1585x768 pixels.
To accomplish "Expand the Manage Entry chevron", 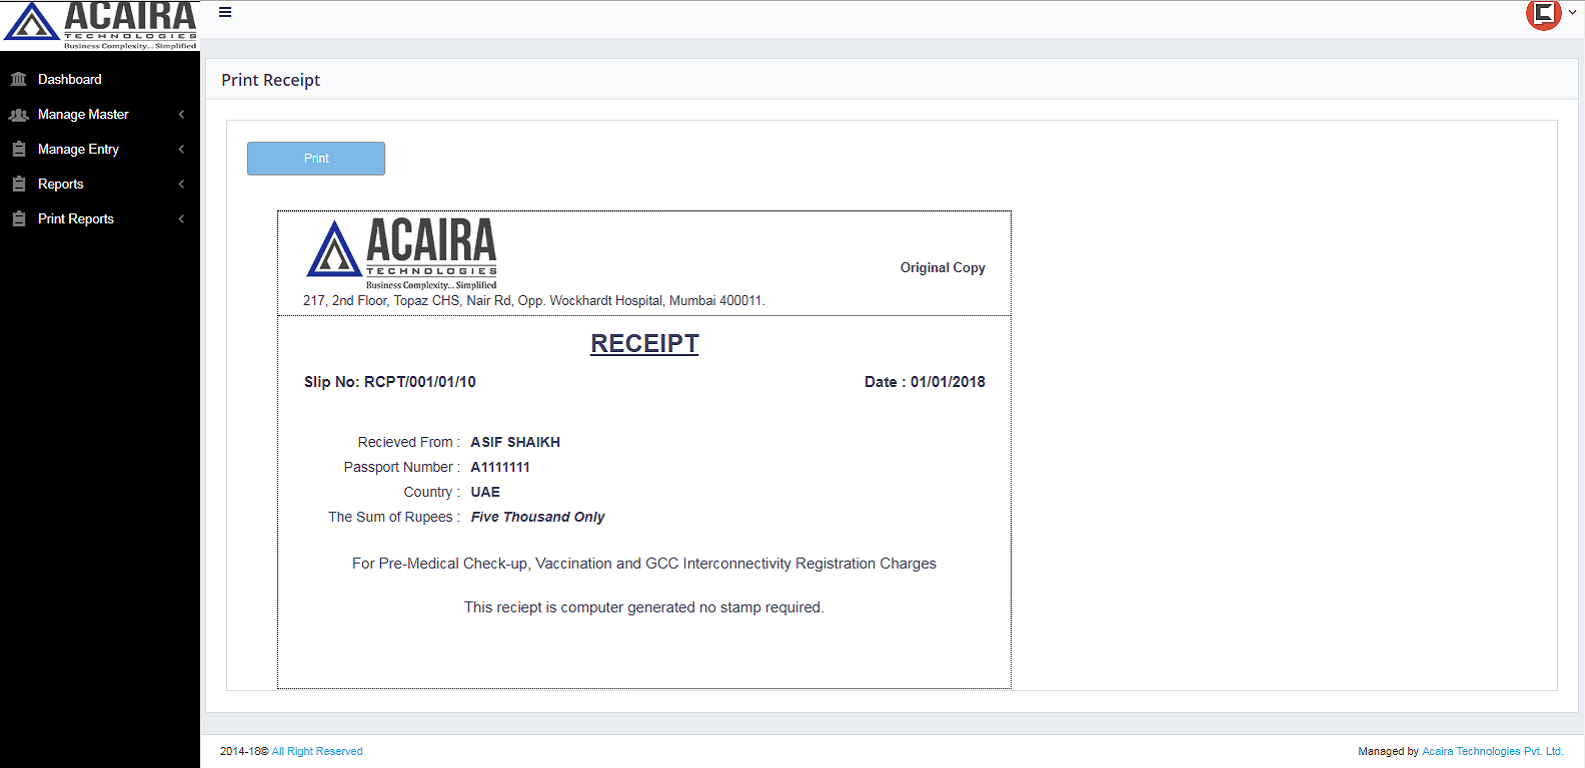I will click(181, 149).
